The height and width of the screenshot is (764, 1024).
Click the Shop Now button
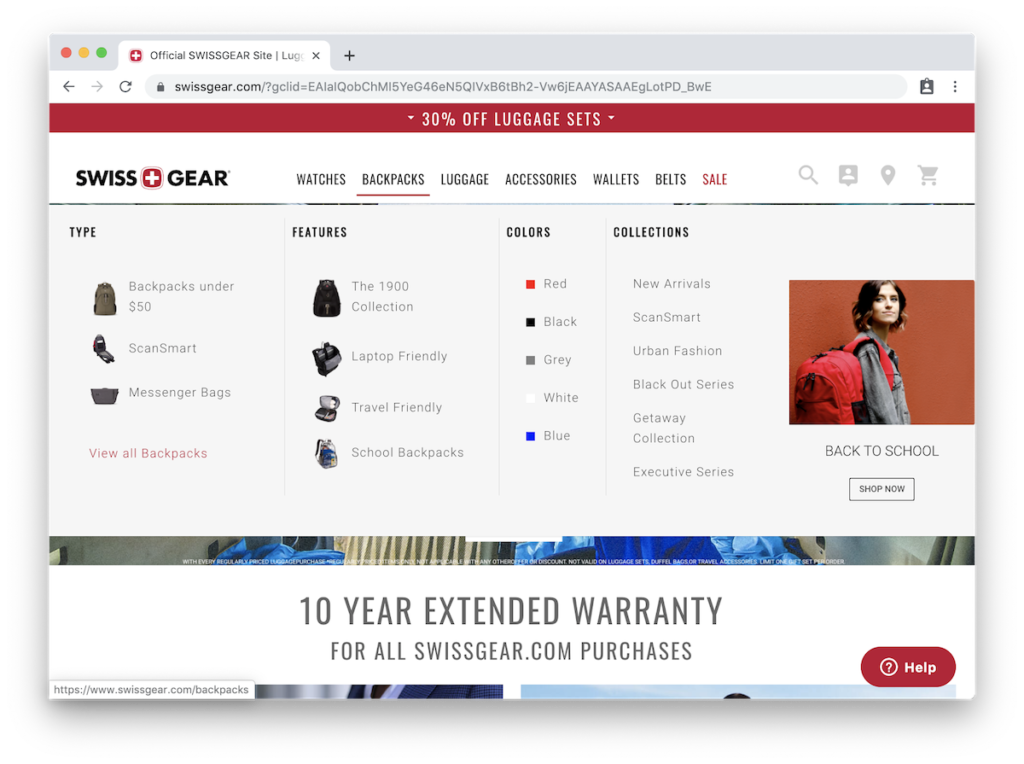(882, 489)
